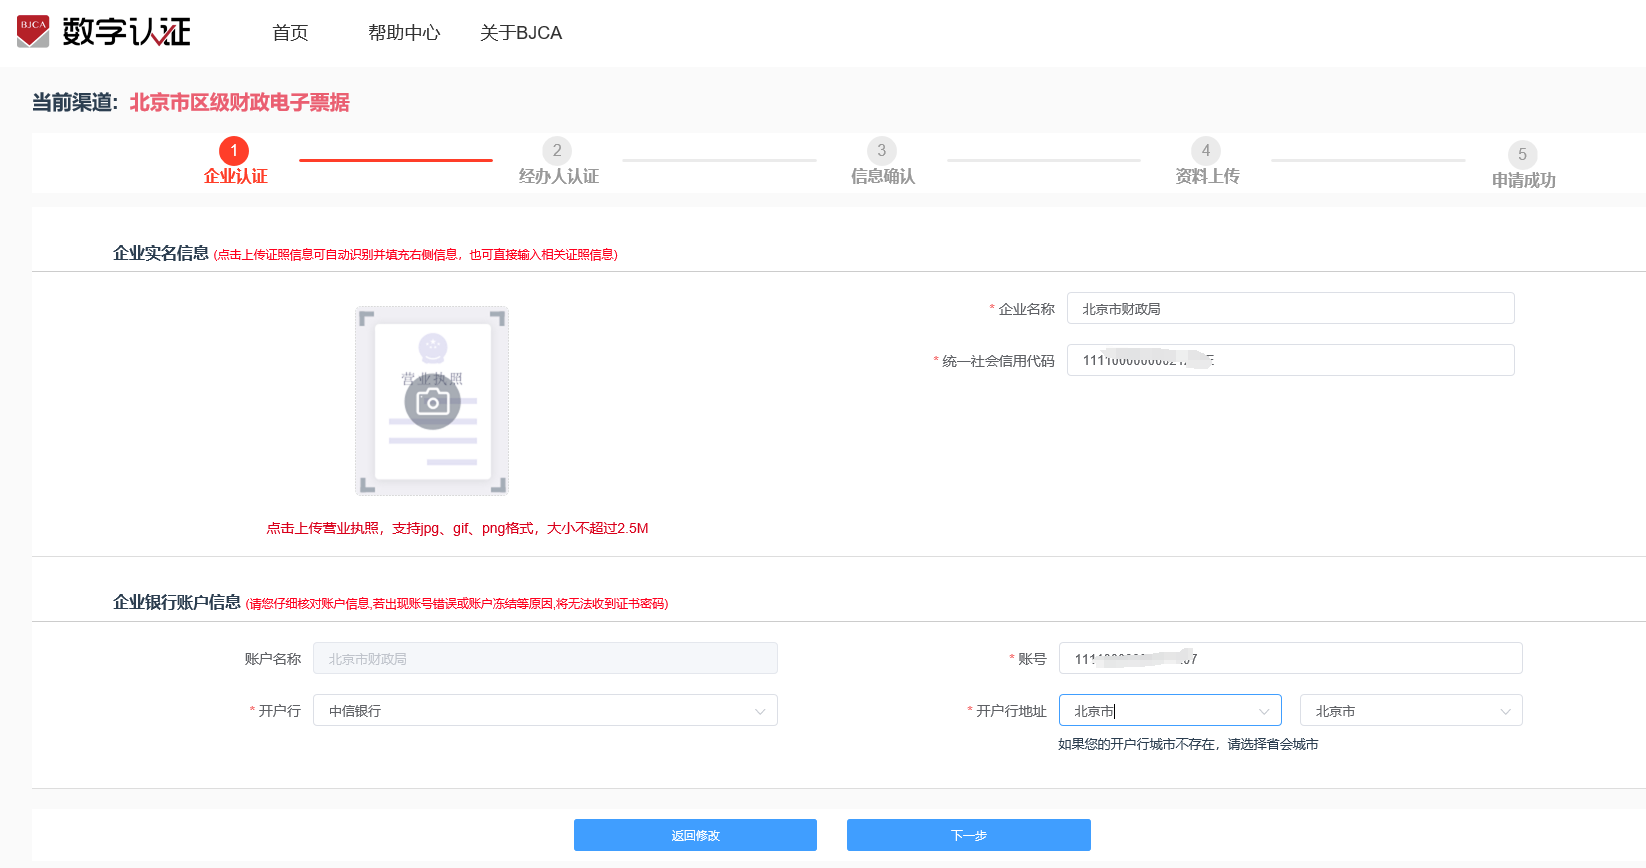
Task: Click the camera upload icon
Action: click(x=432, y=402)
